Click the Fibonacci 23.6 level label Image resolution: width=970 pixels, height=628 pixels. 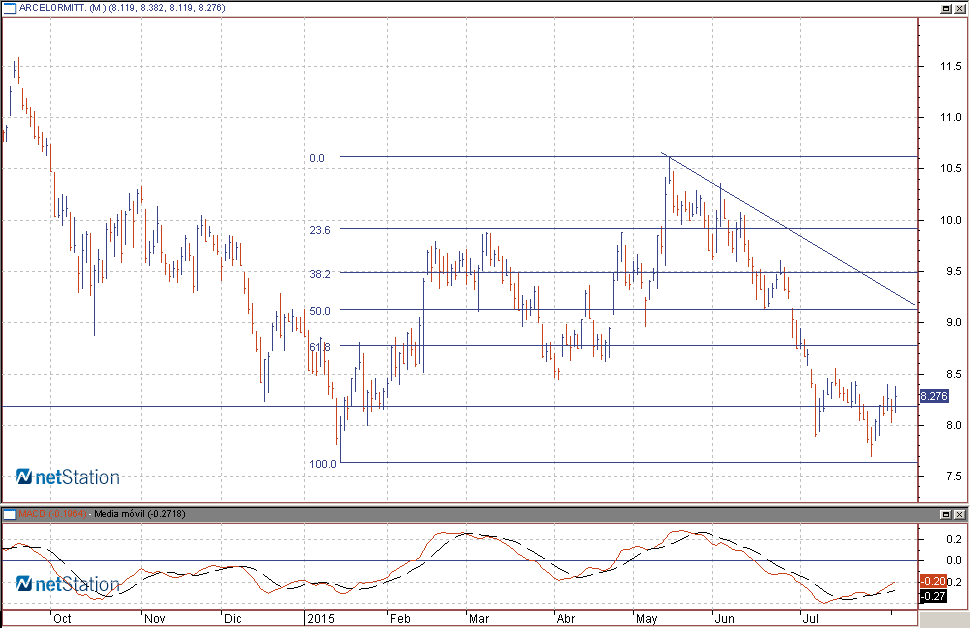[320, 230]
